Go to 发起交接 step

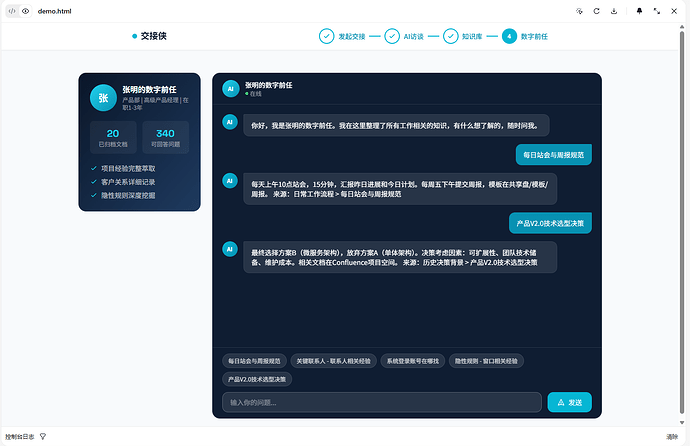click(342, 36)
